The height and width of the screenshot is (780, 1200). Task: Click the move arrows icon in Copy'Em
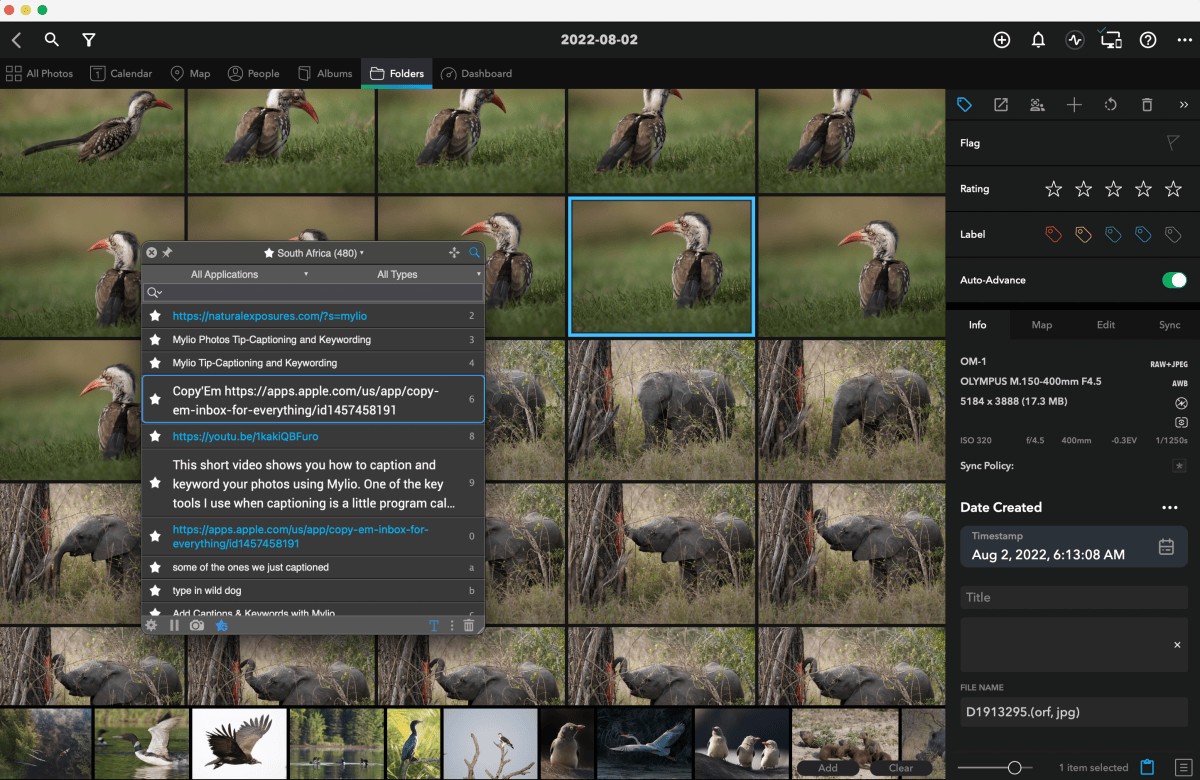pos(455,253)
